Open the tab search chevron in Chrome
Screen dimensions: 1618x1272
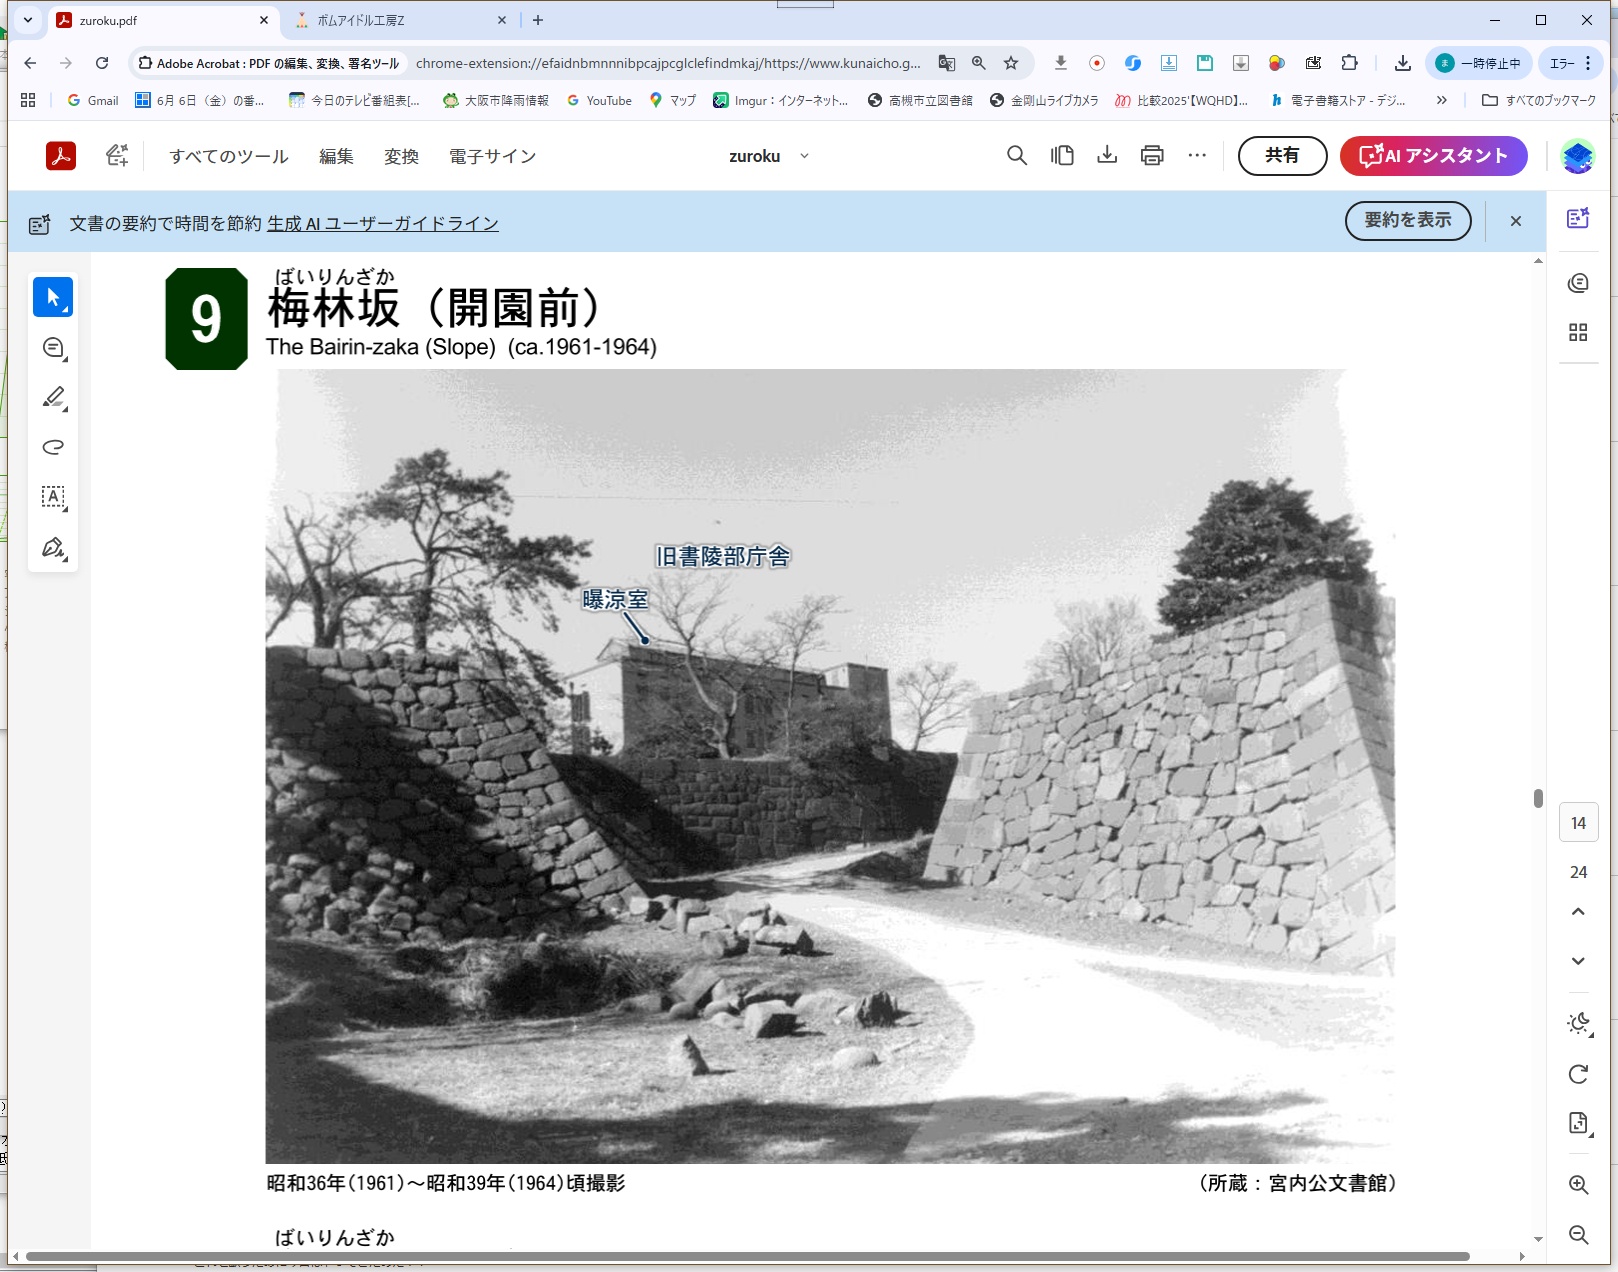[x=28, y=20]
